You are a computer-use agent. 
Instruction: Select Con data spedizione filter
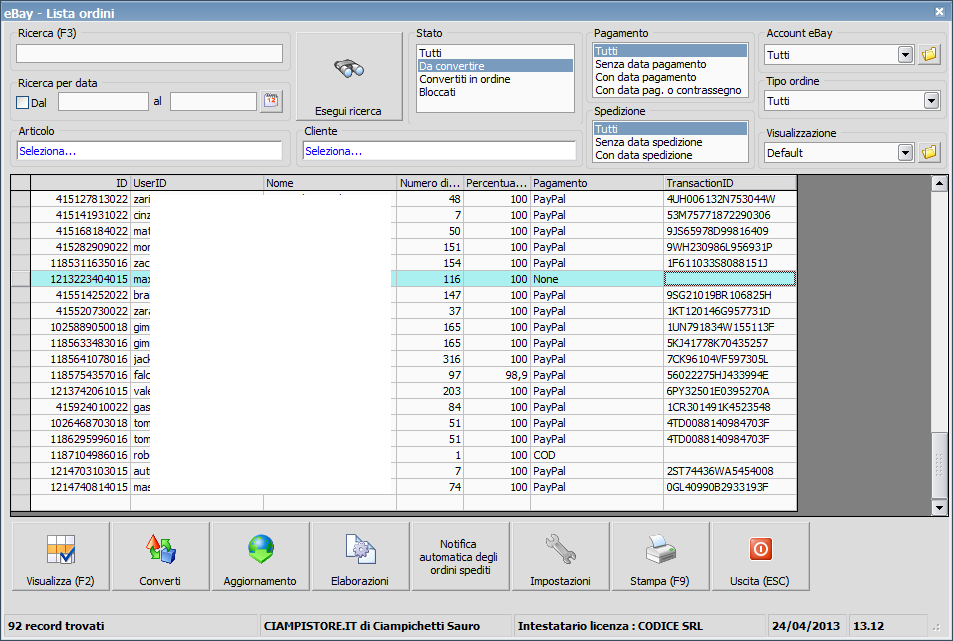[670, 155]
